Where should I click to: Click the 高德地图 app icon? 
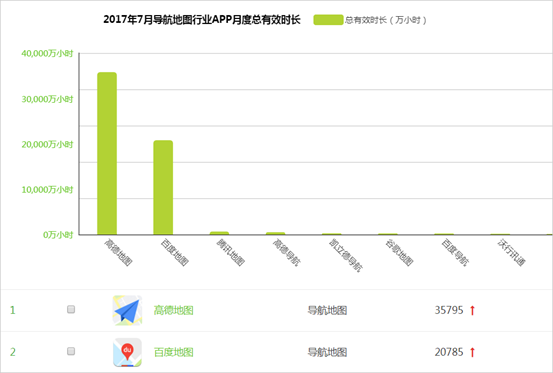pyautogui.click(x=127, y=310)
